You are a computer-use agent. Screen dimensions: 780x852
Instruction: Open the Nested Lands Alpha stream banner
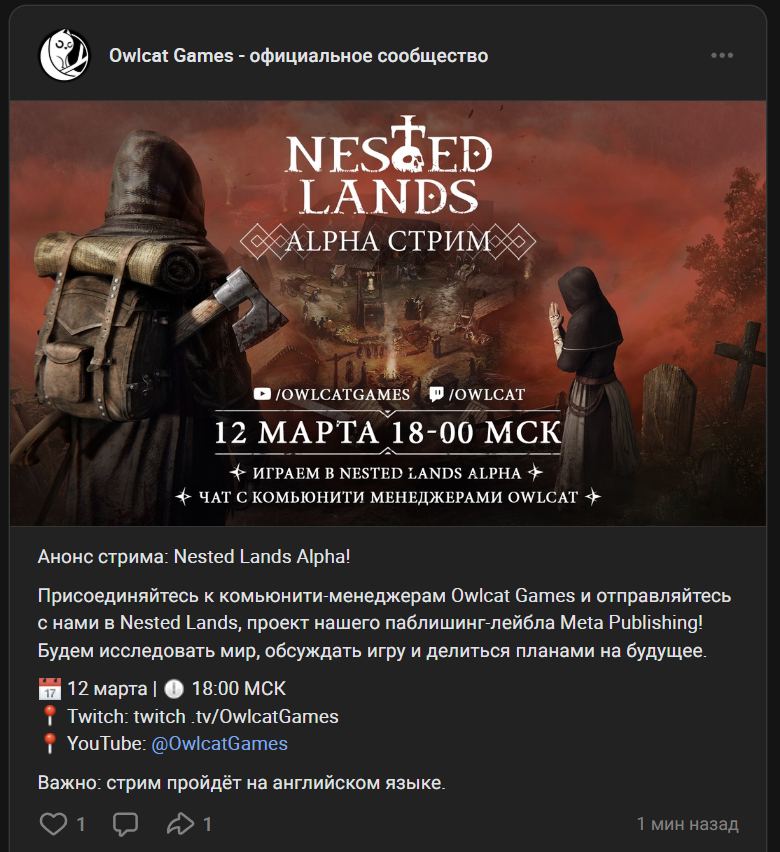coord(388,313)
